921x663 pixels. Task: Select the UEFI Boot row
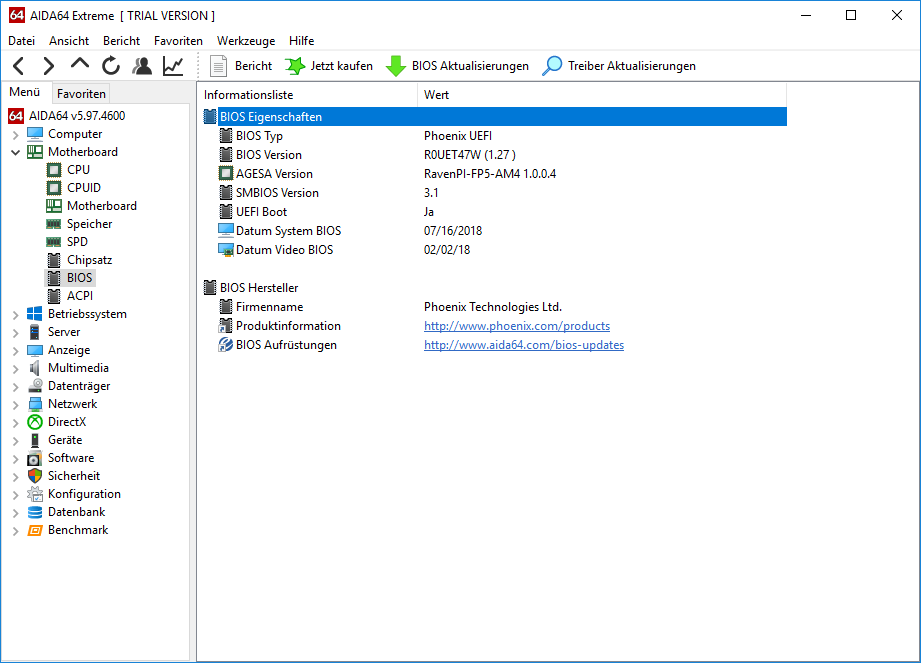click(x=495, y=212)
